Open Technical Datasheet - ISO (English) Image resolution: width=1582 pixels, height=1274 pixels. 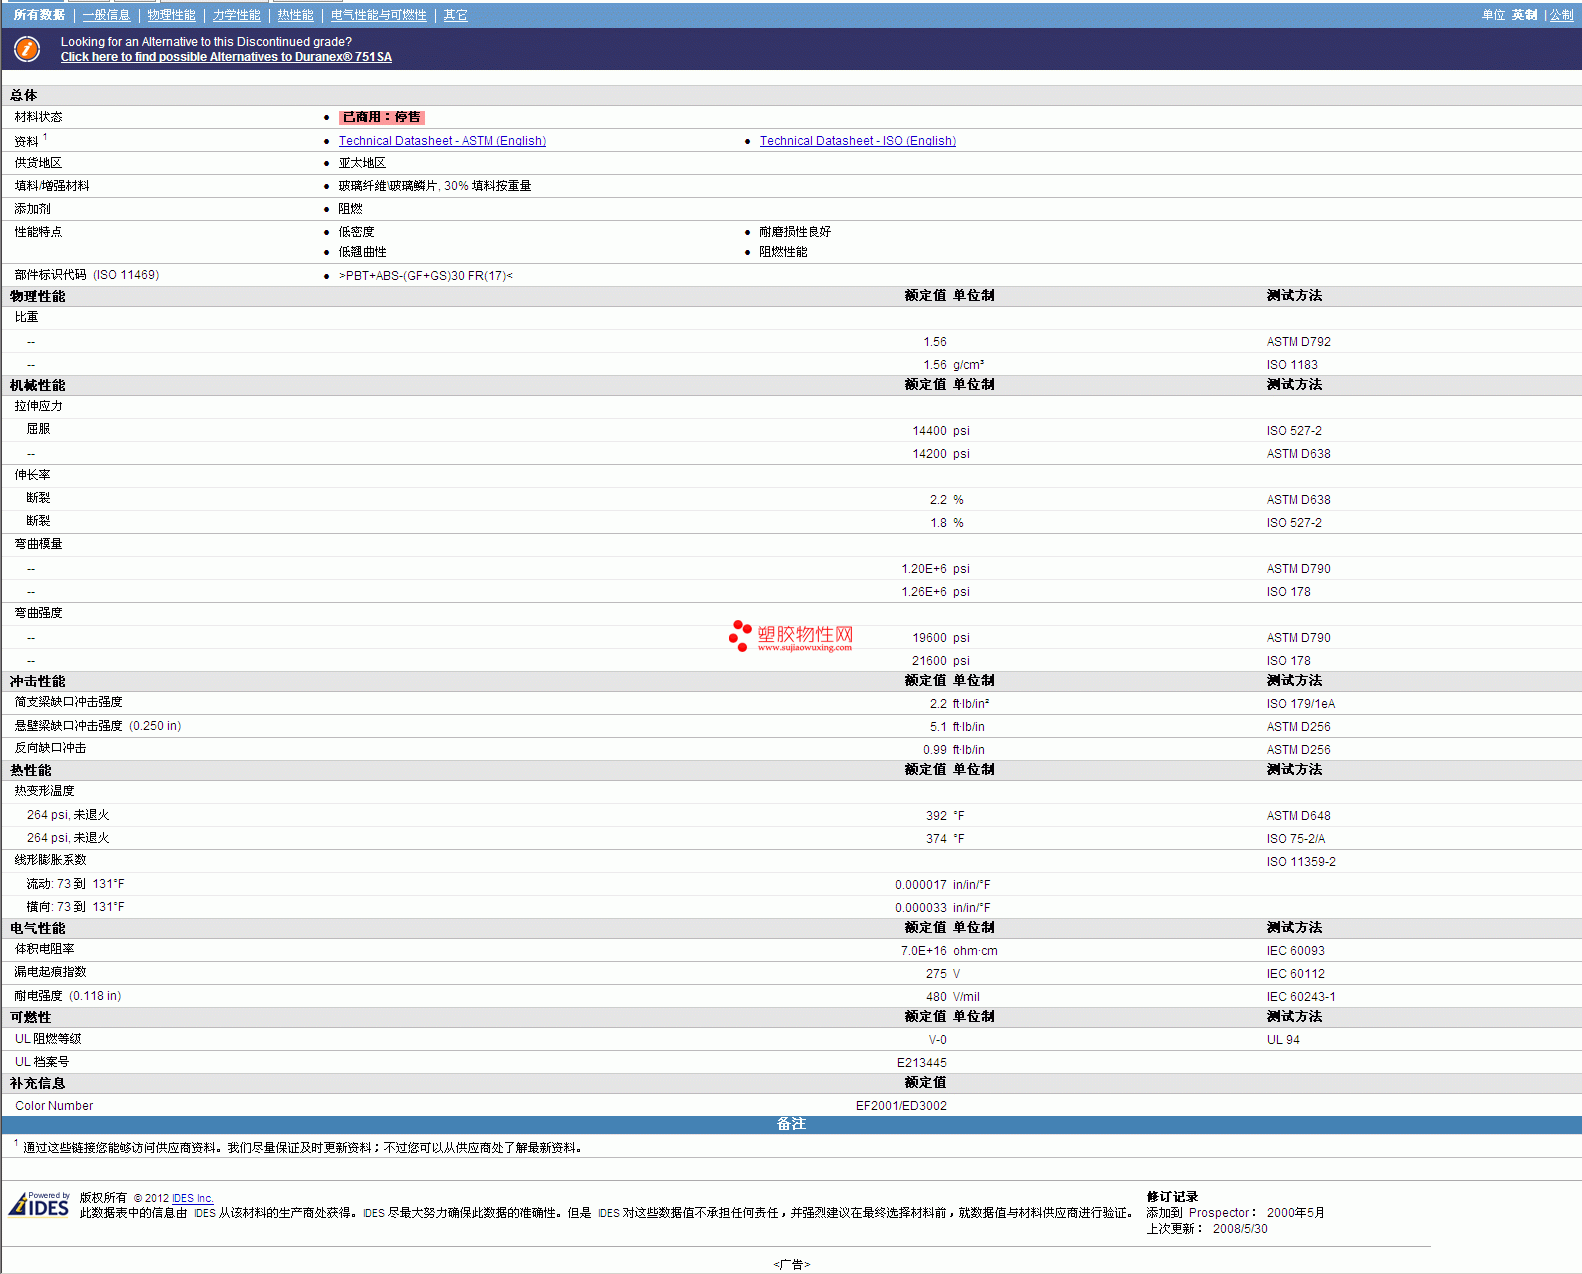tap(857, 141)
